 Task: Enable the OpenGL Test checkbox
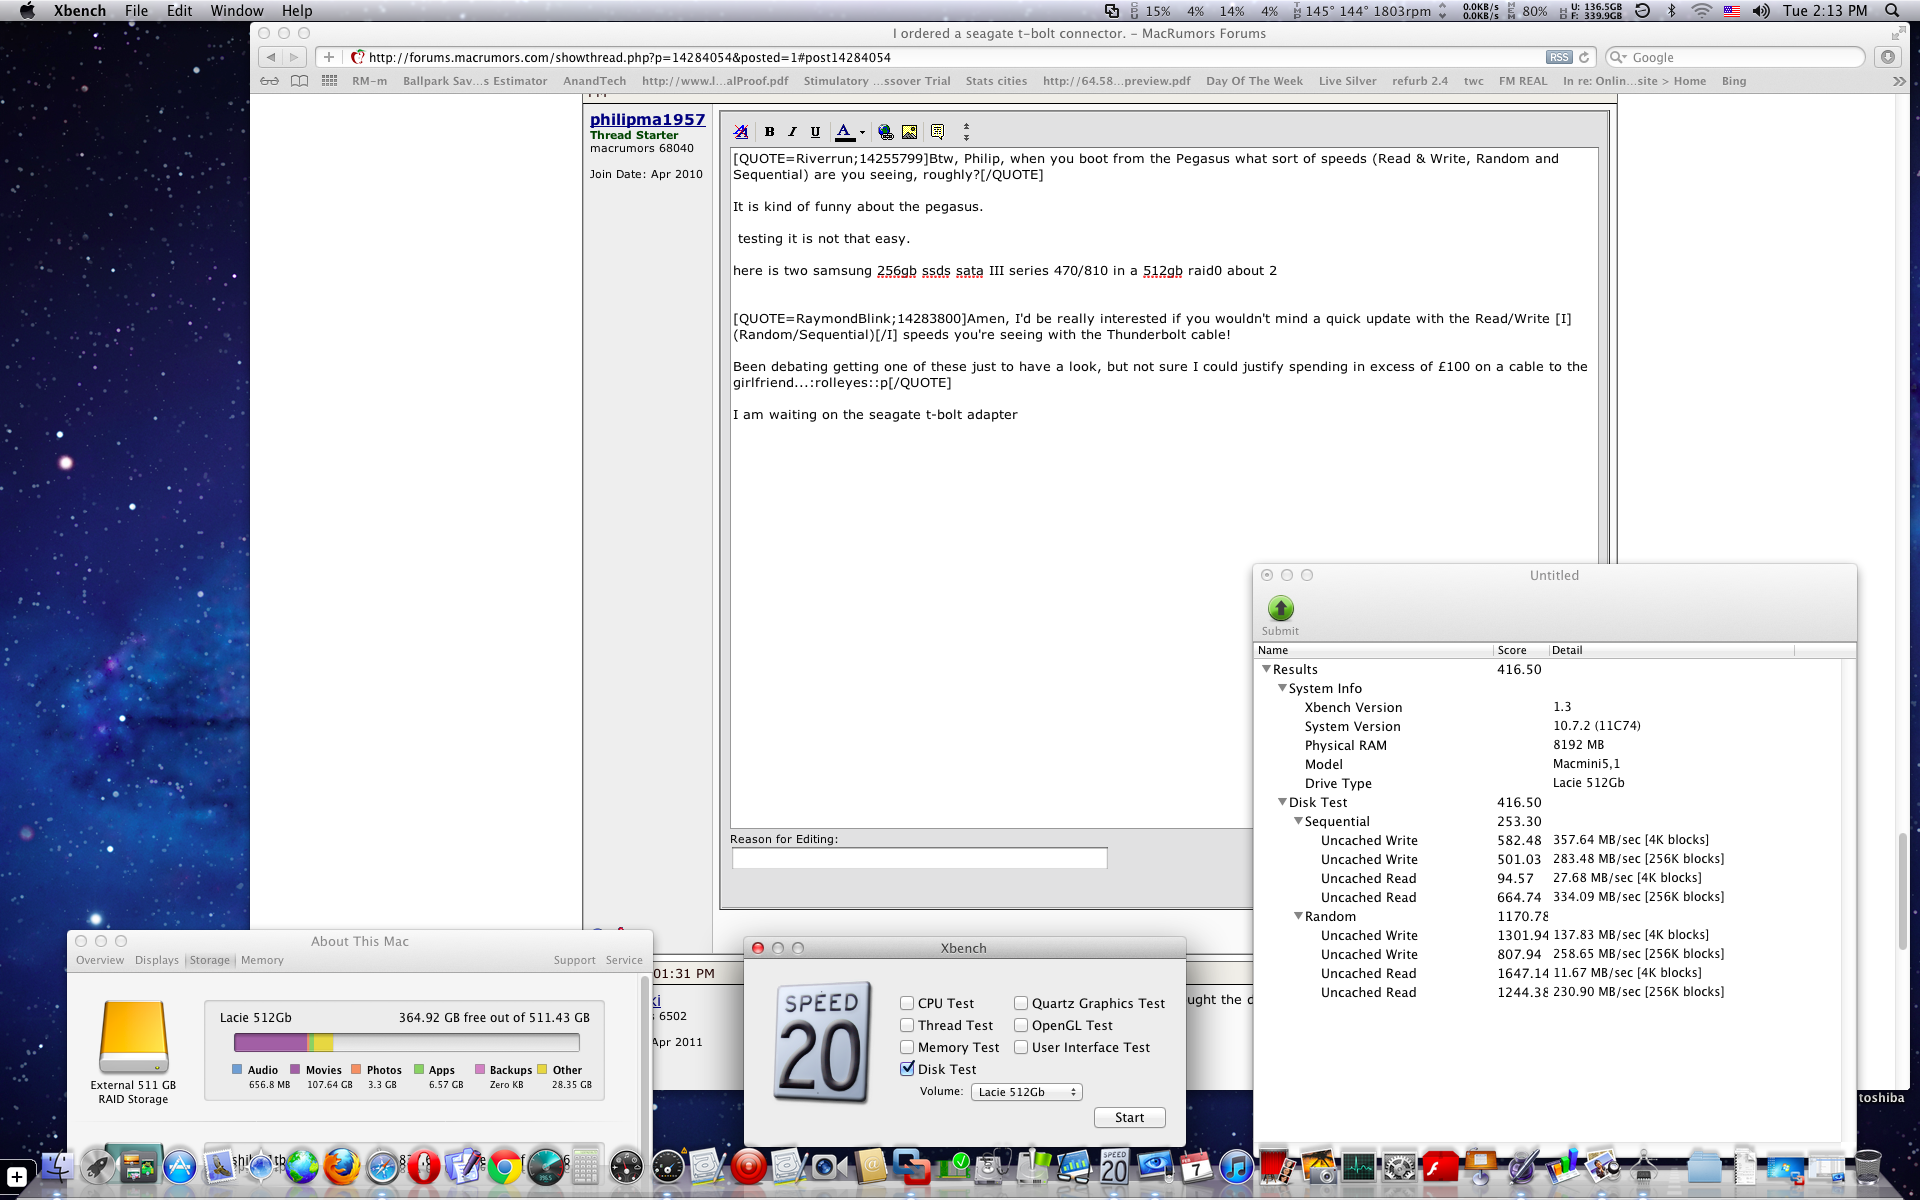1021,1025
